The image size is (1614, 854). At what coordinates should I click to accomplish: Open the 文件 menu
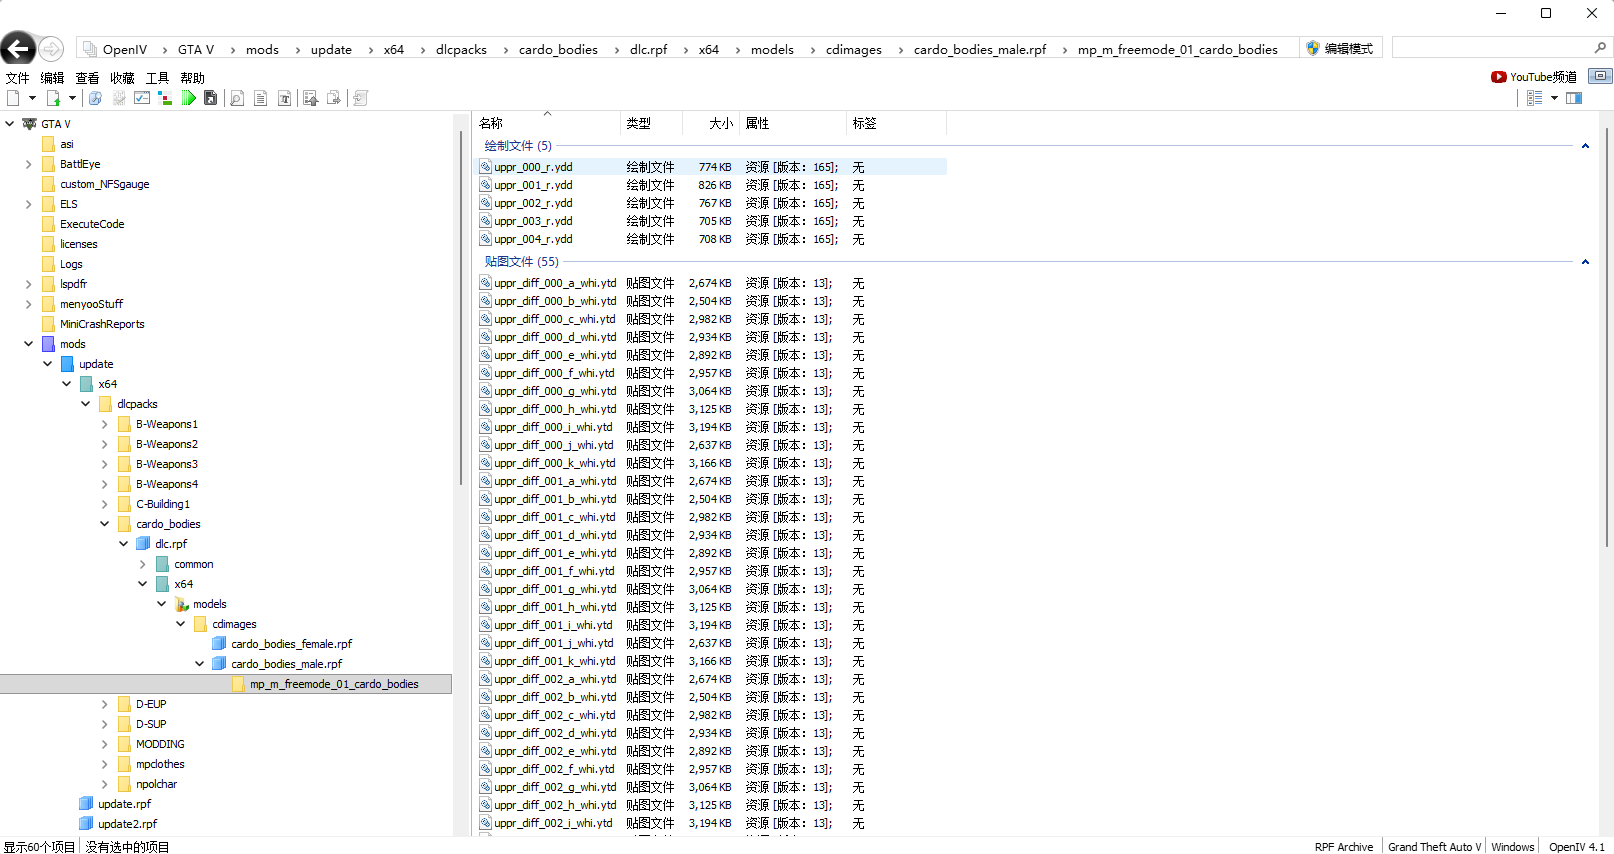pyautogui.click(x=17, y=78)
